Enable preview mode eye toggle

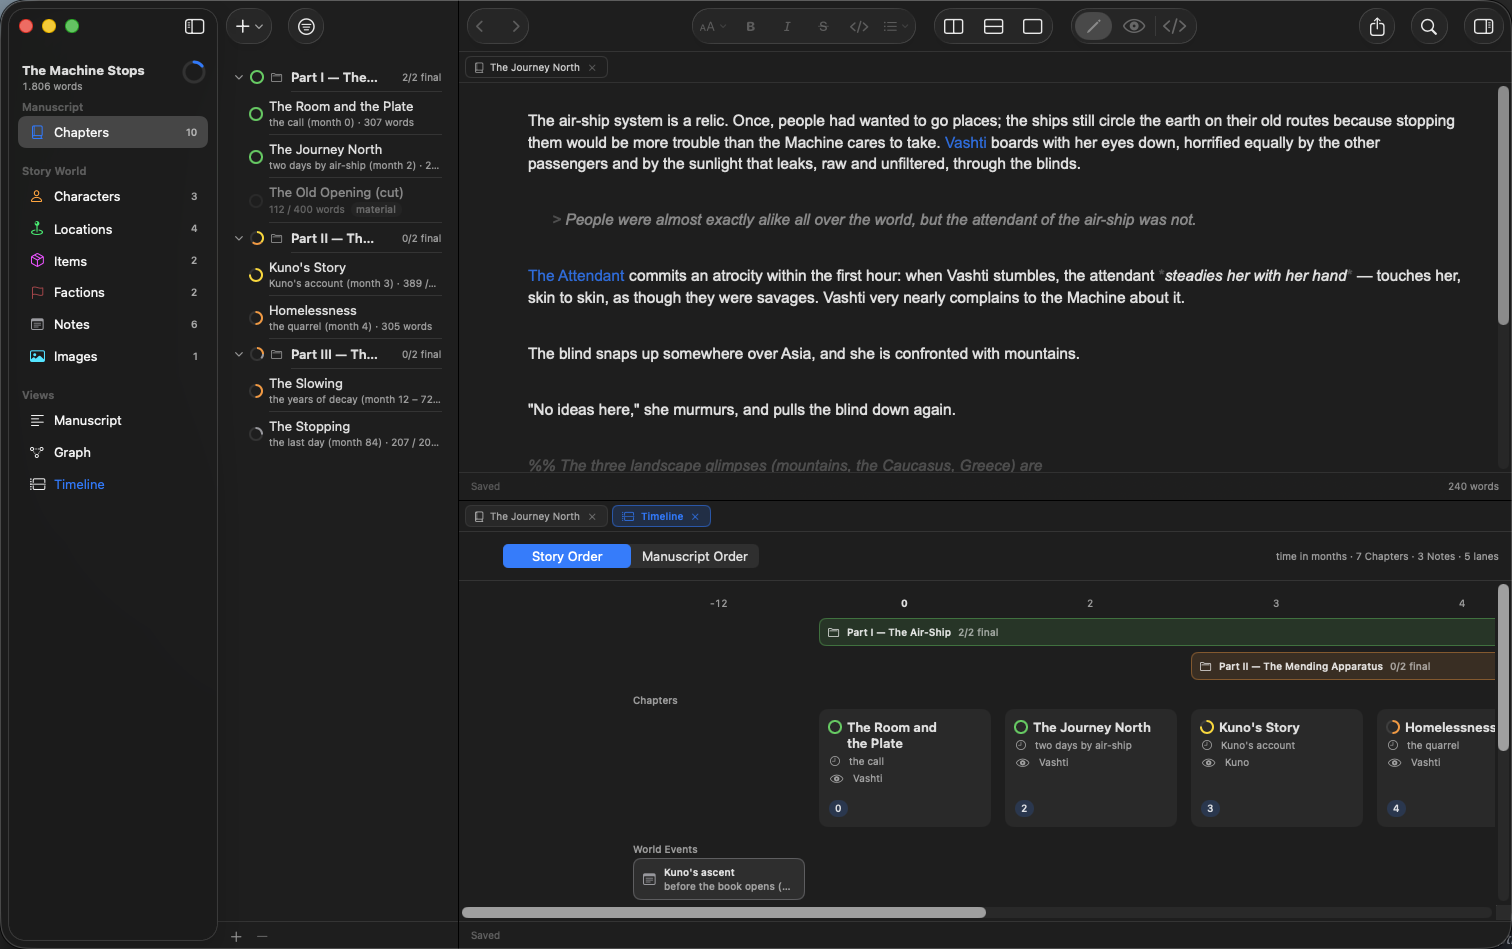pyautogui.click(x=1134, y=27)
